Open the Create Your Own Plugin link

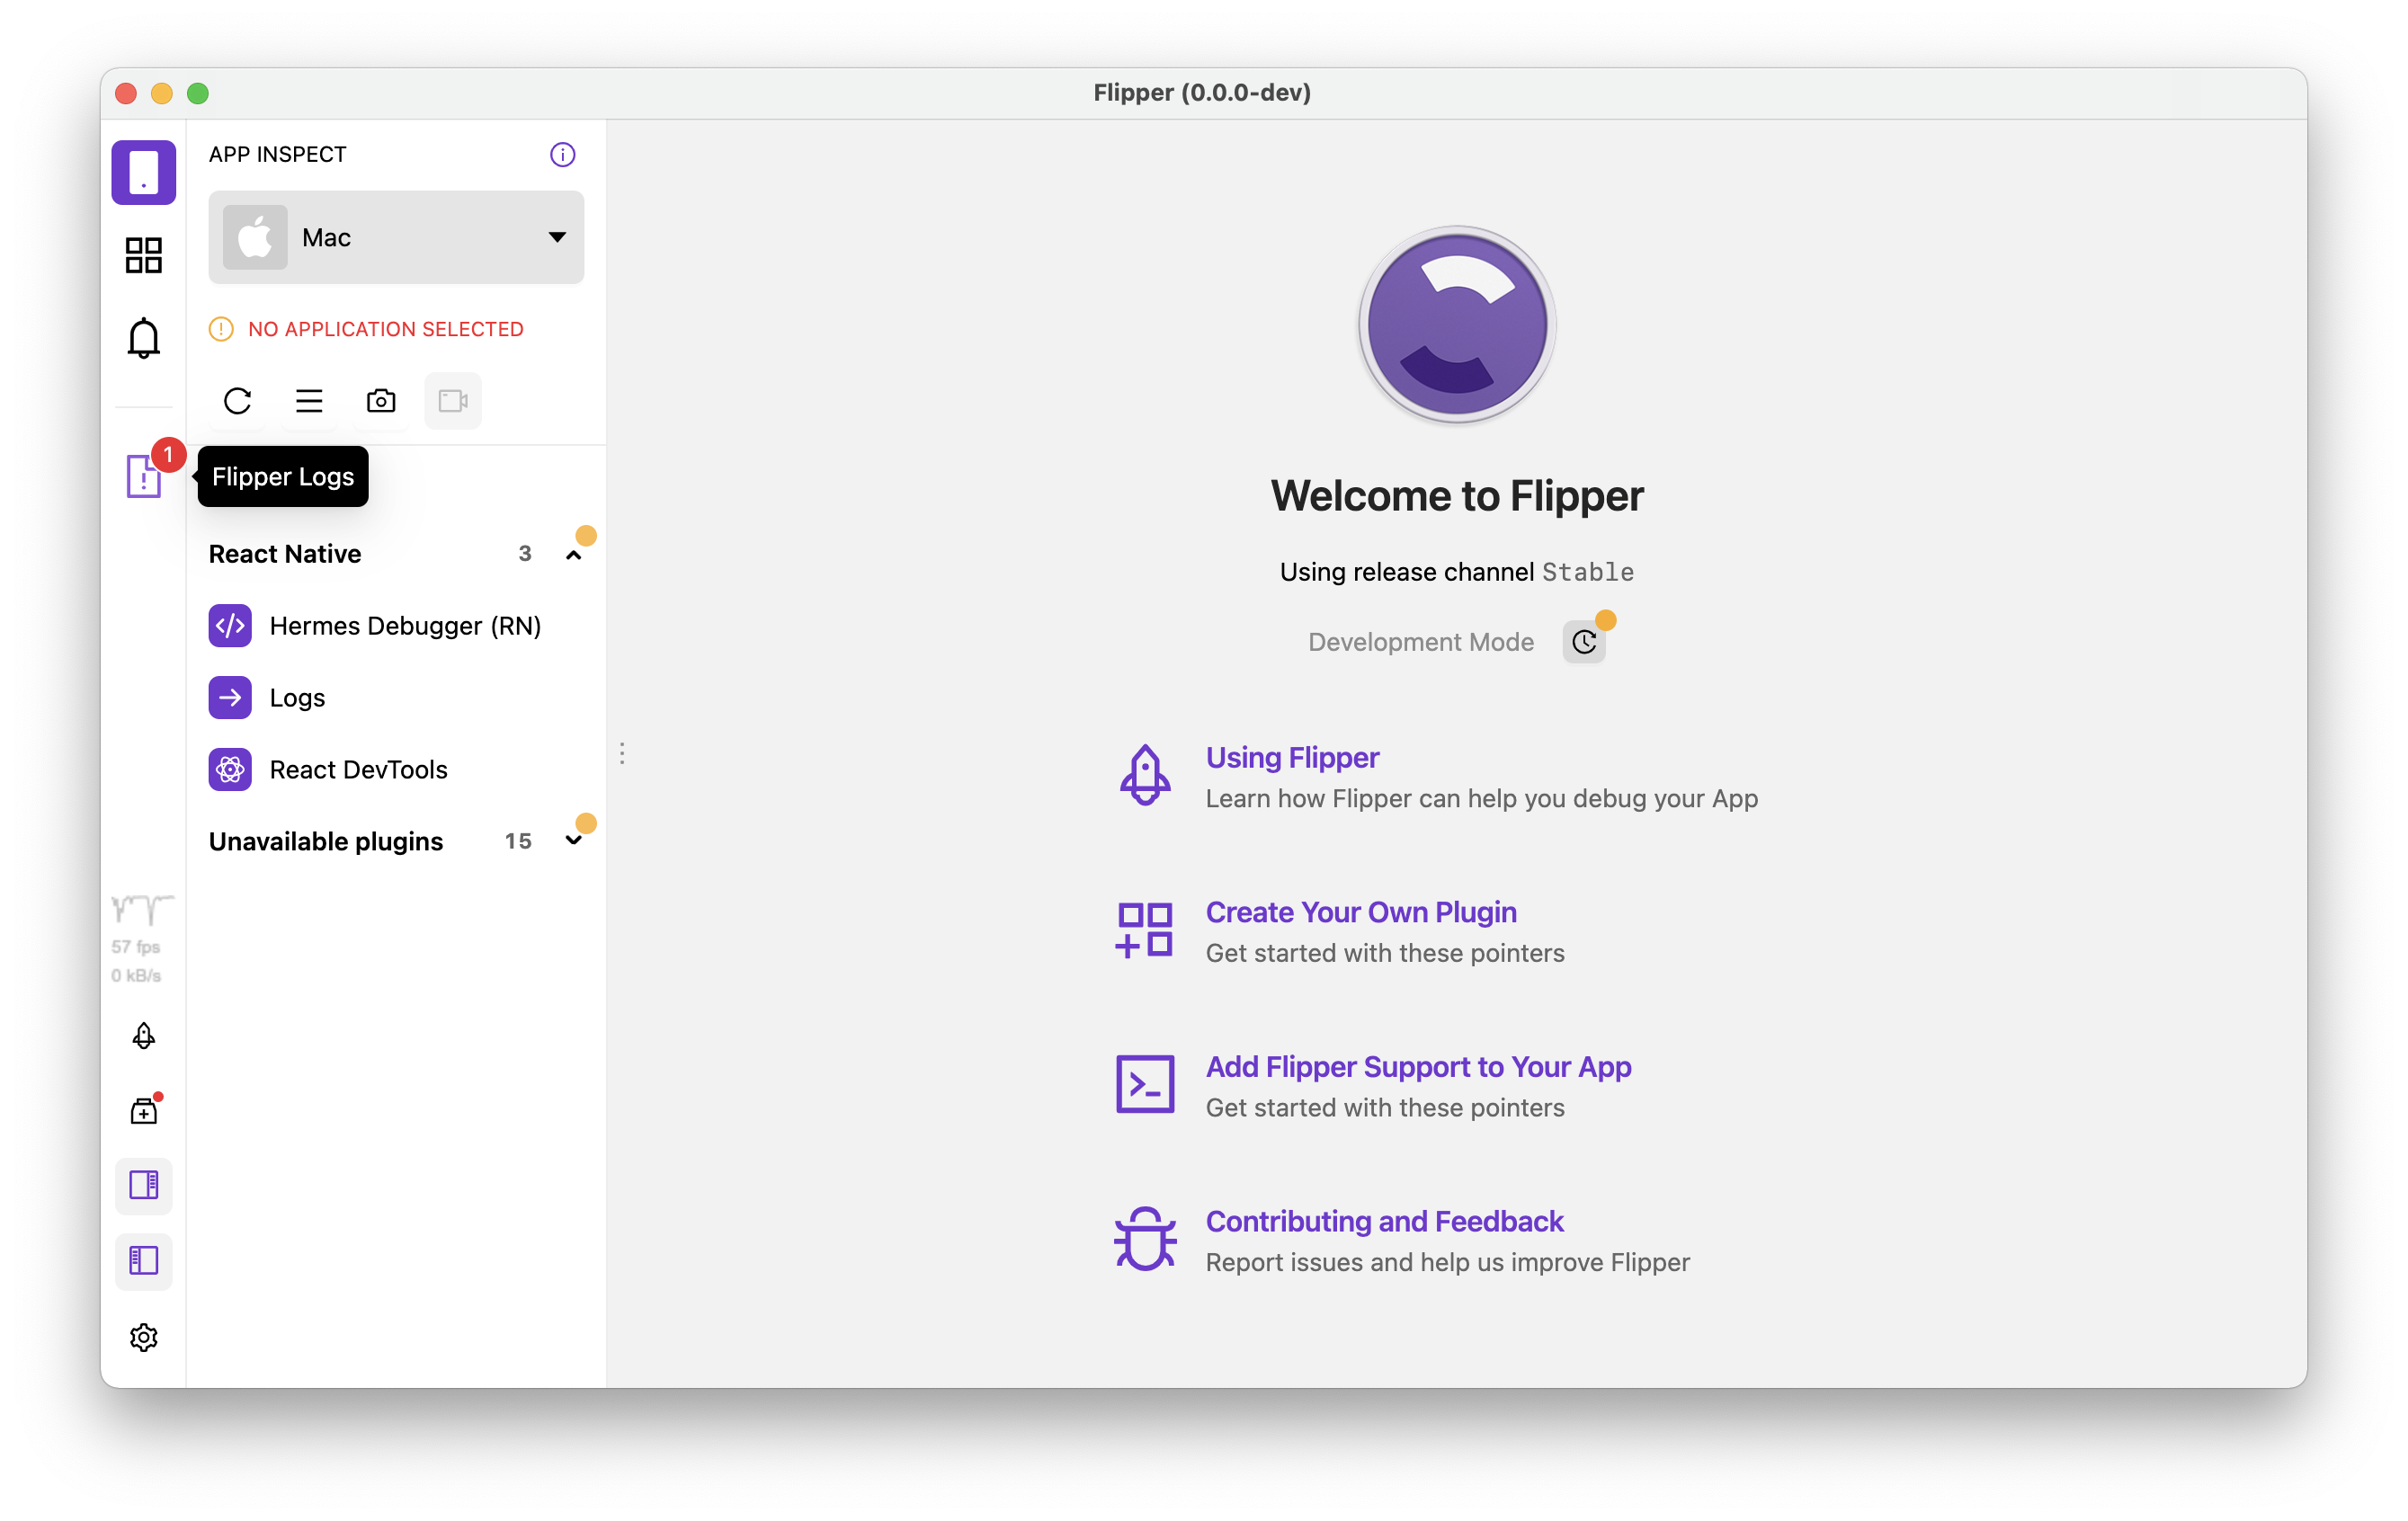point(1360,912)
